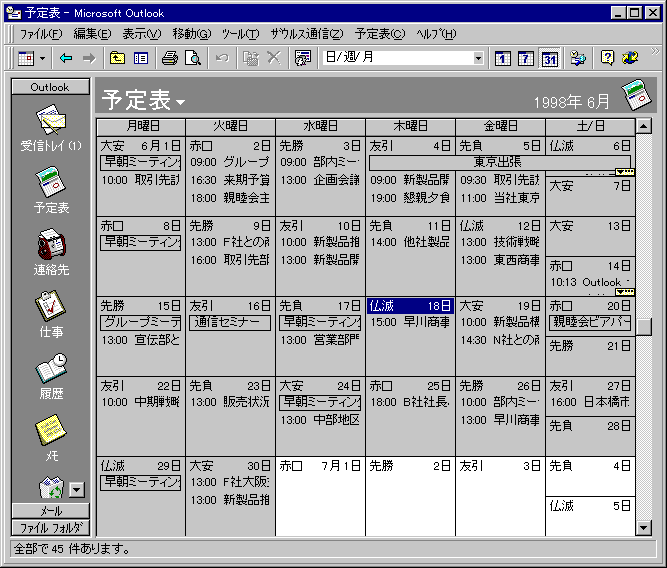Click the Undo icon
The height and width of the screenshot is (568, 667).
(222, 58)
